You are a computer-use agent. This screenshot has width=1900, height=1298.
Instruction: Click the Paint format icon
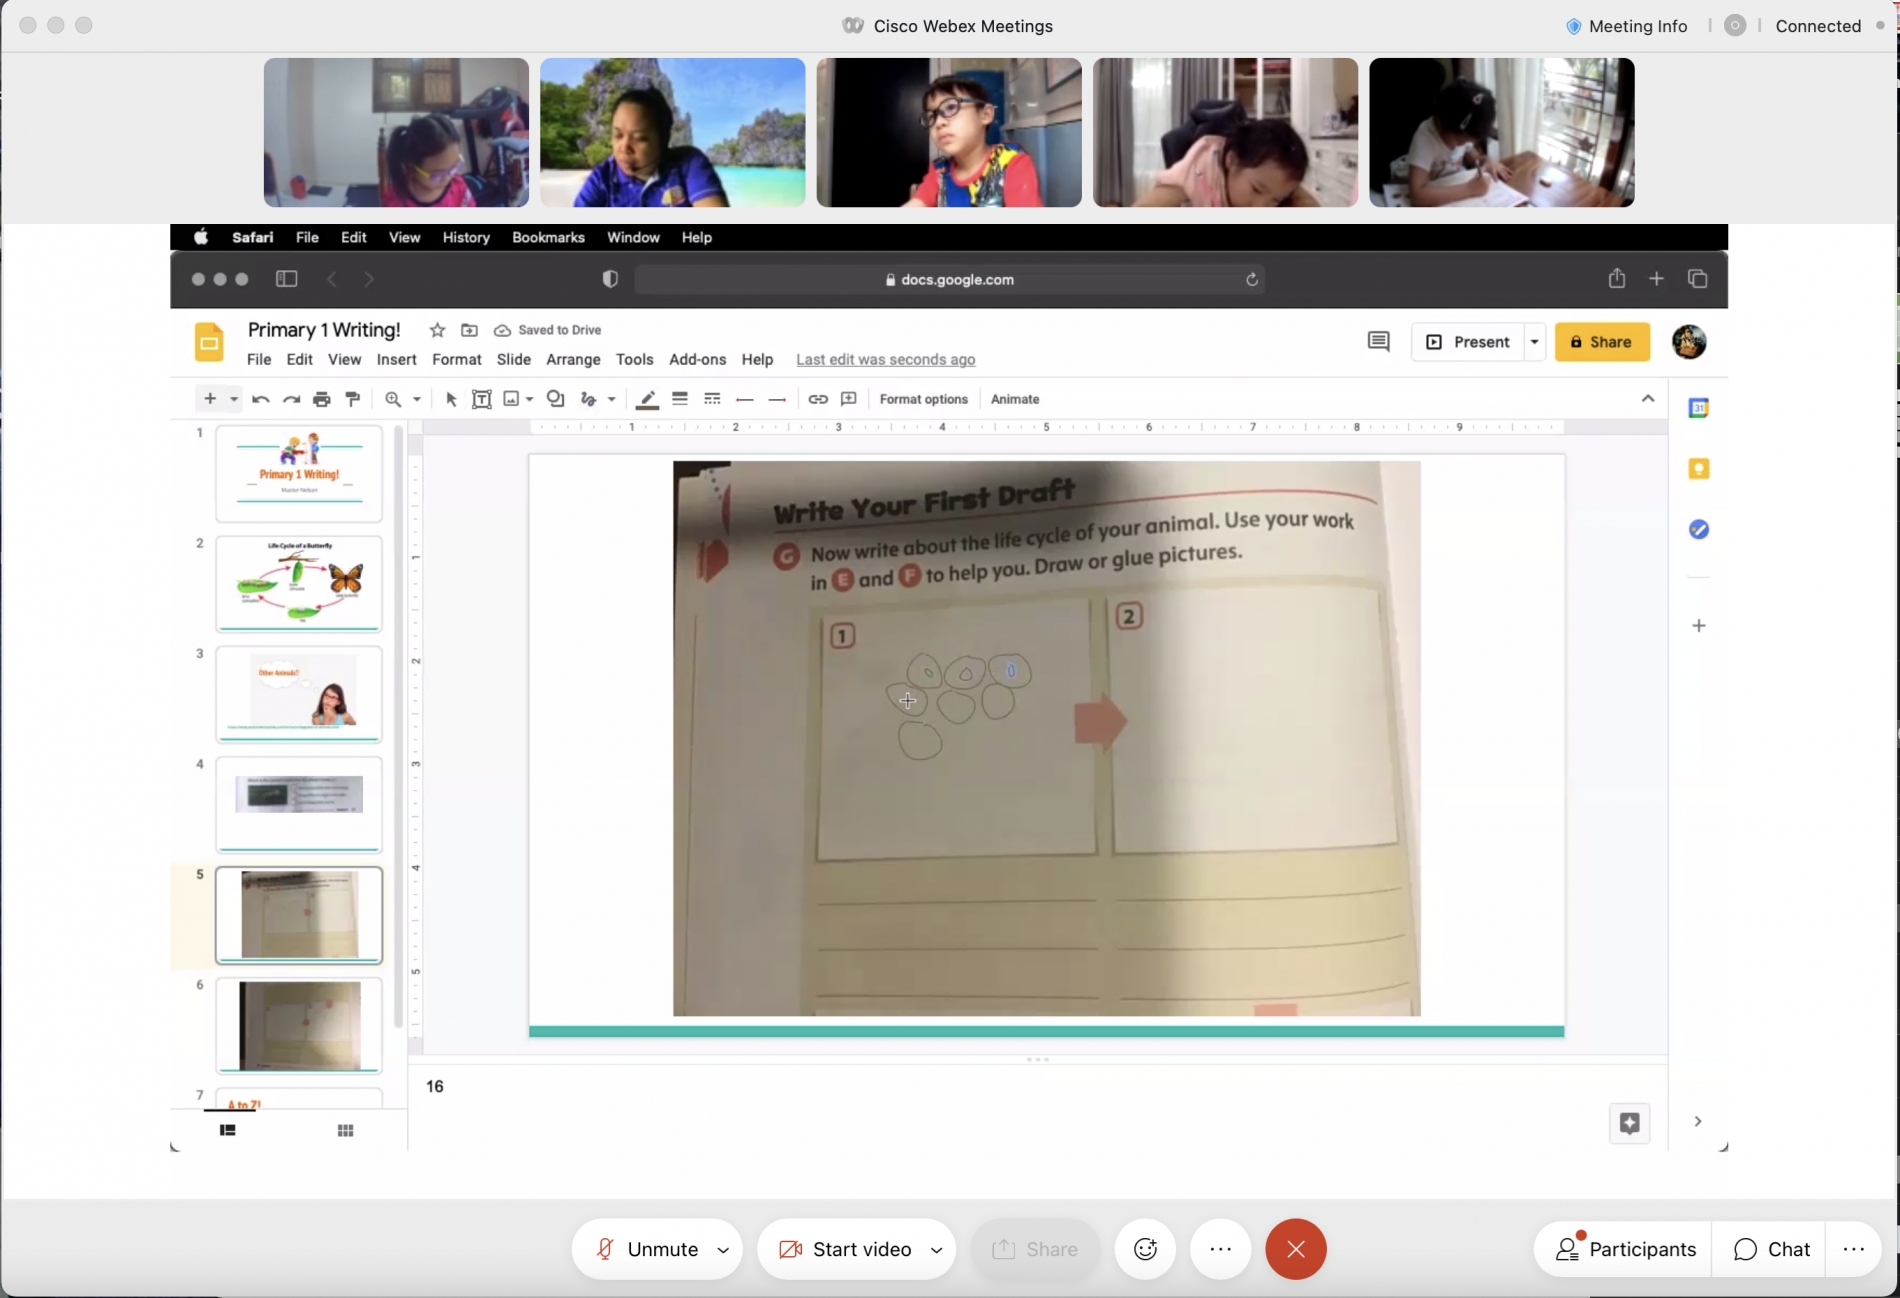[353, 399]
